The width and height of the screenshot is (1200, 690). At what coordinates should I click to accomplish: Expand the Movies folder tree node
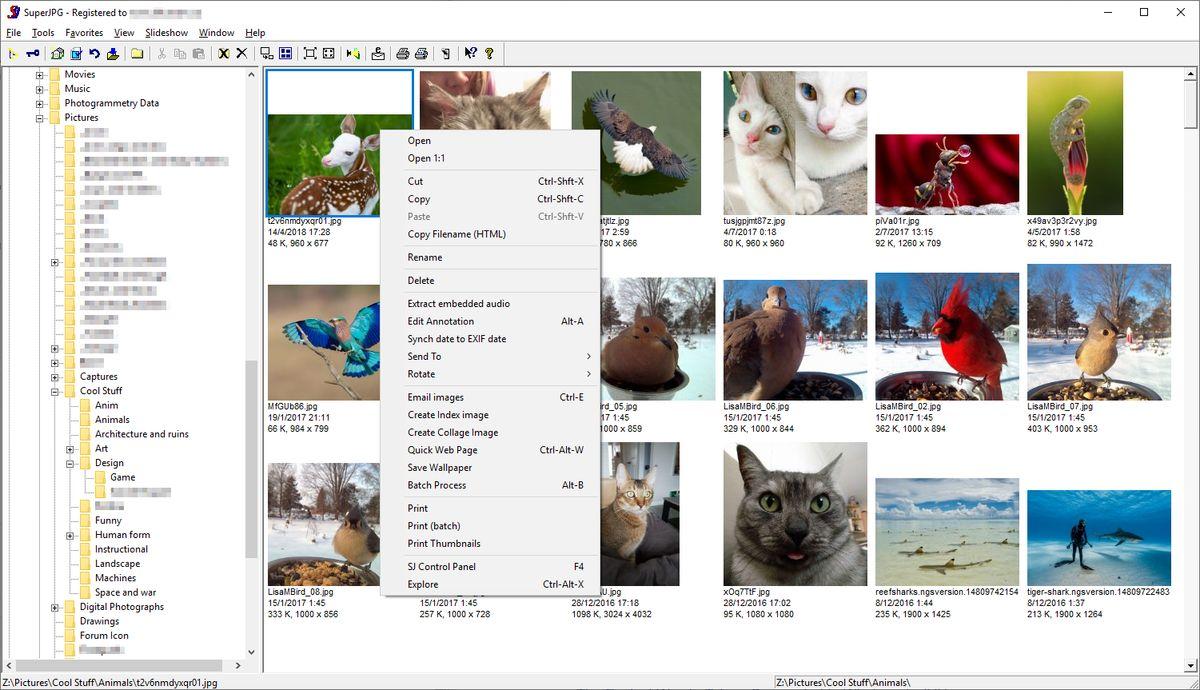coord(40,74)
